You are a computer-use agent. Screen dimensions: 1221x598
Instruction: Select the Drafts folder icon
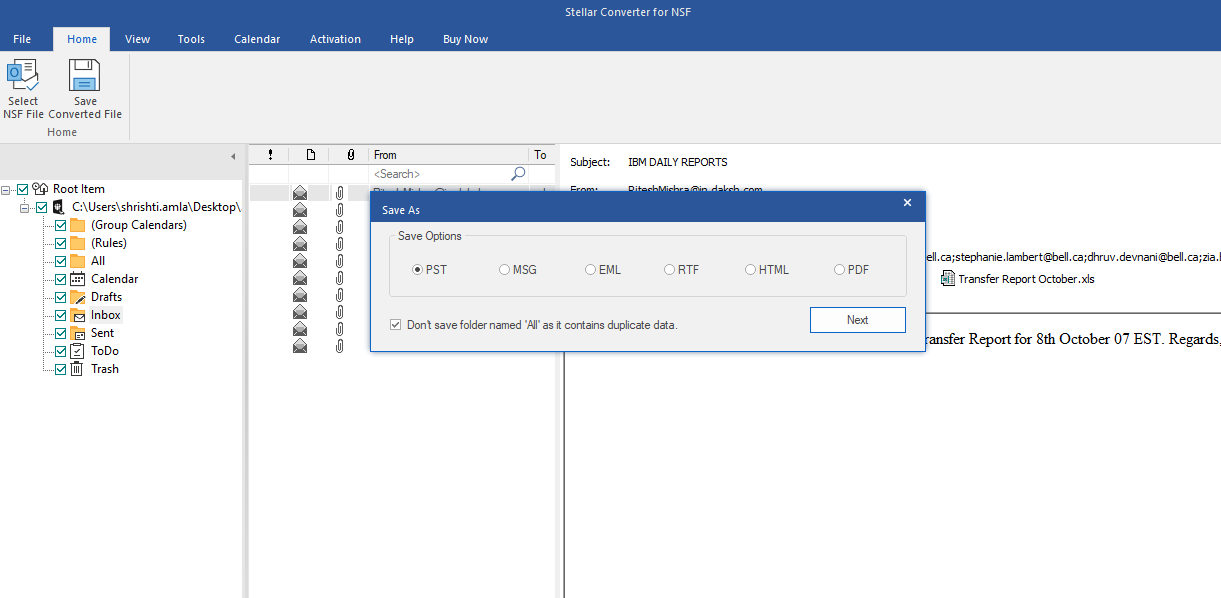point(77,297)
